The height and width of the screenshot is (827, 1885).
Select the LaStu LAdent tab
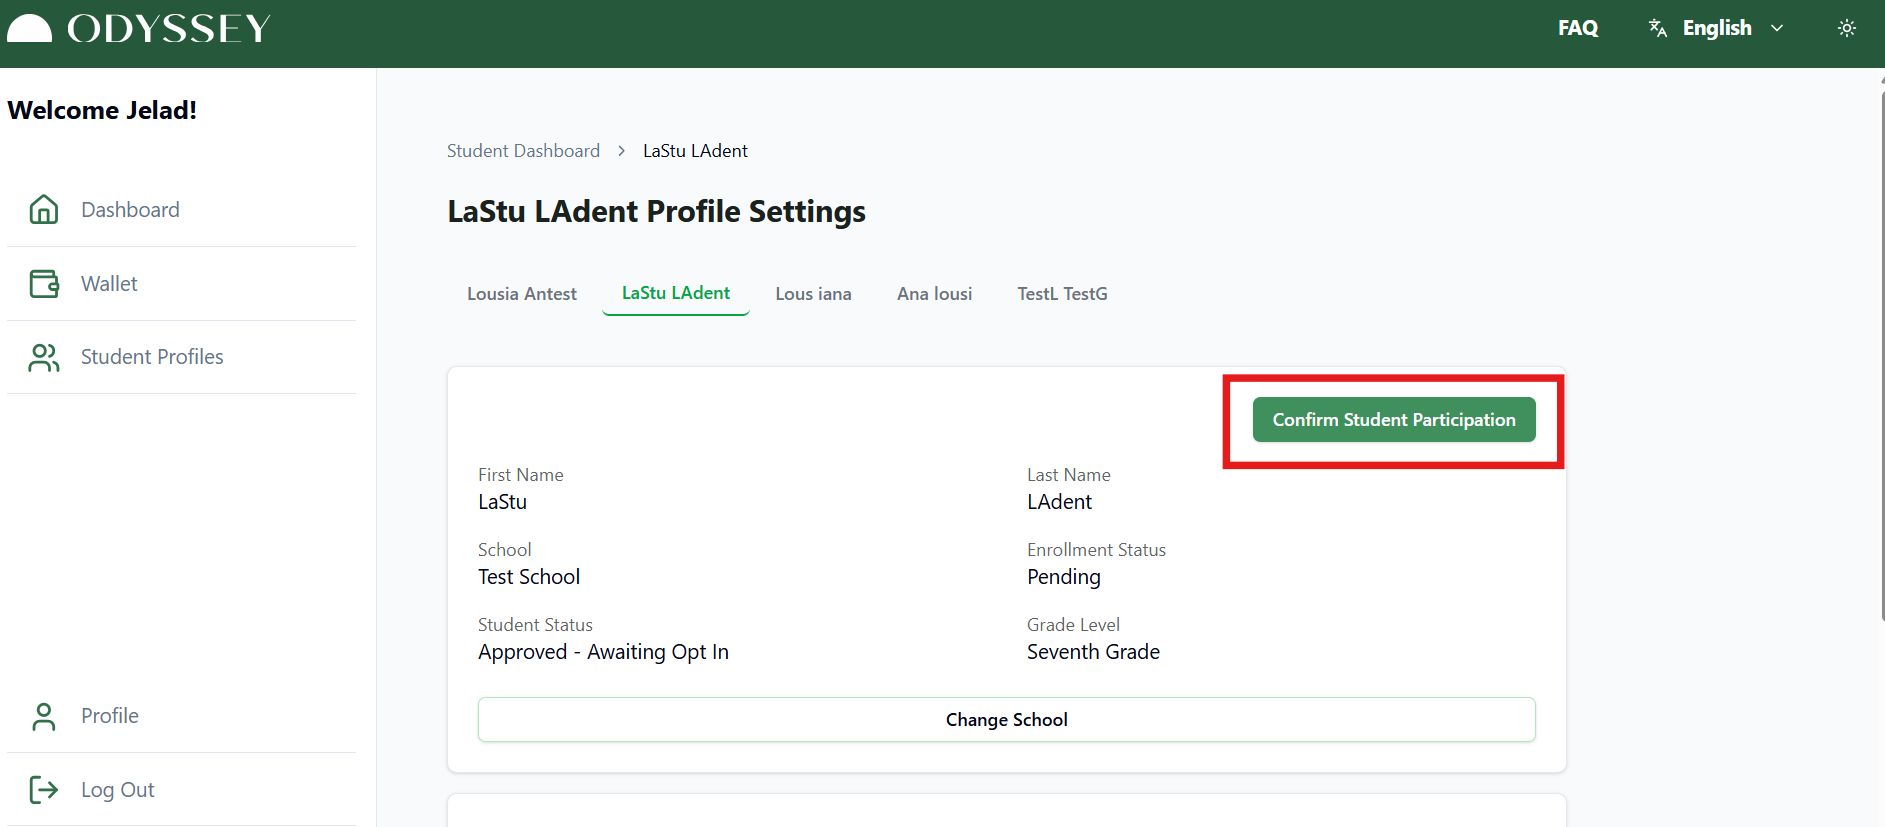click(676, 293)
